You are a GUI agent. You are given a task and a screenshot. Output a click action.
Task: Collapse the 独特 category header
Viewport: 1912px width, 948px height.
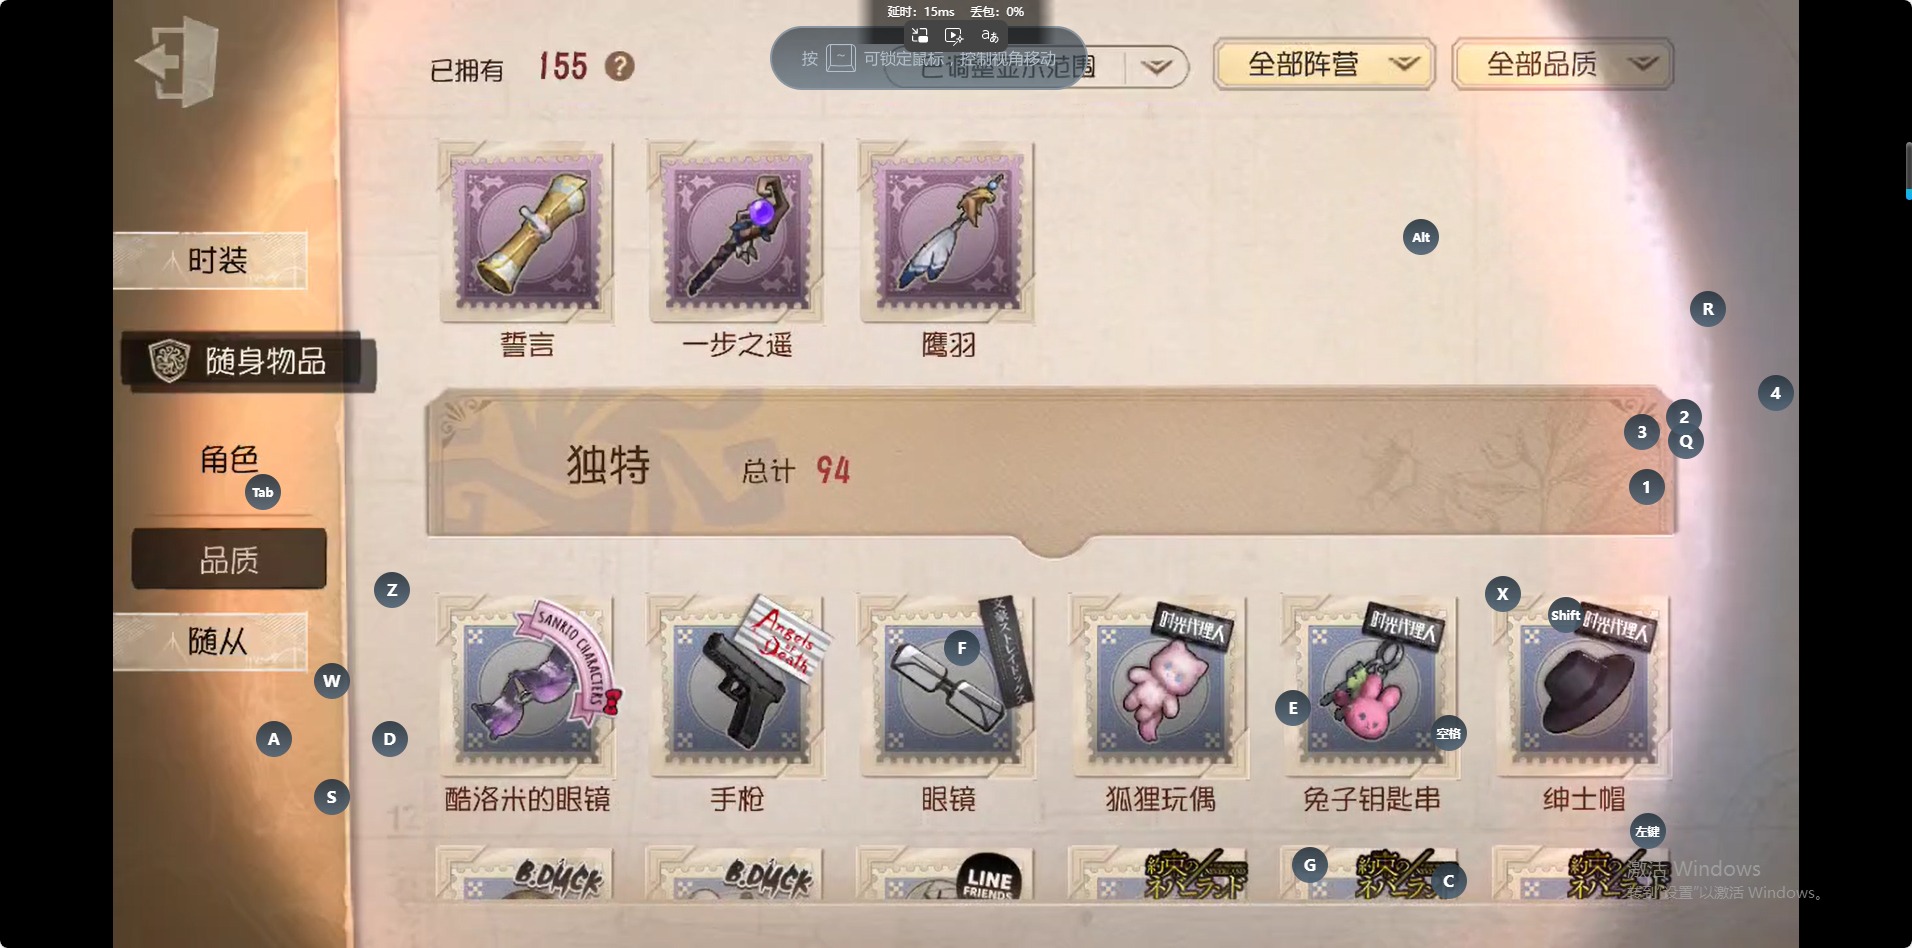point(1051,467)
